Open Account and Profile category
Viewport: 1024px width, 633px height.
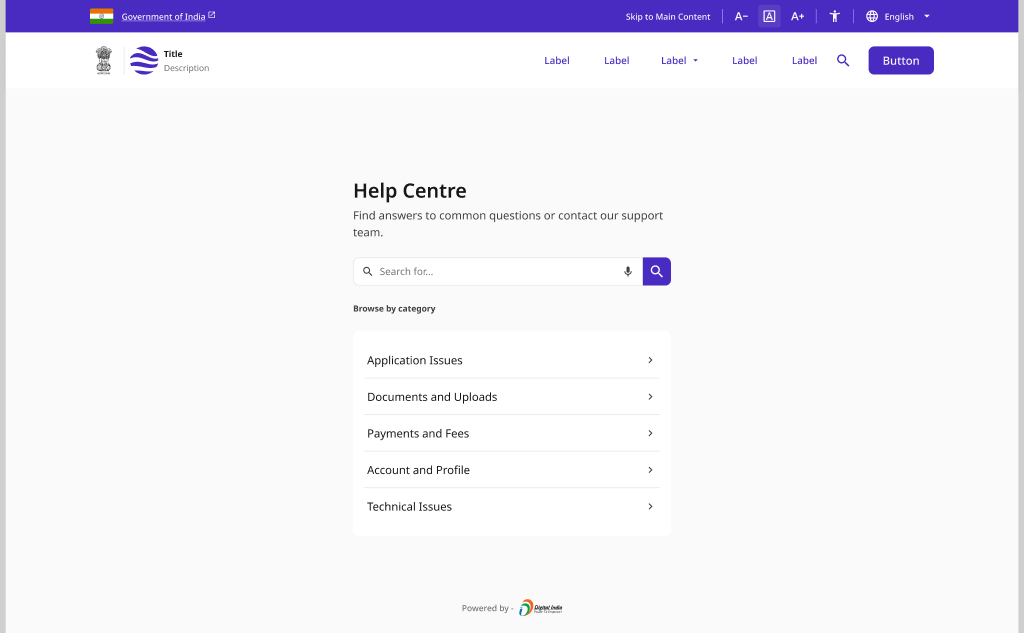tap(511, 470)
